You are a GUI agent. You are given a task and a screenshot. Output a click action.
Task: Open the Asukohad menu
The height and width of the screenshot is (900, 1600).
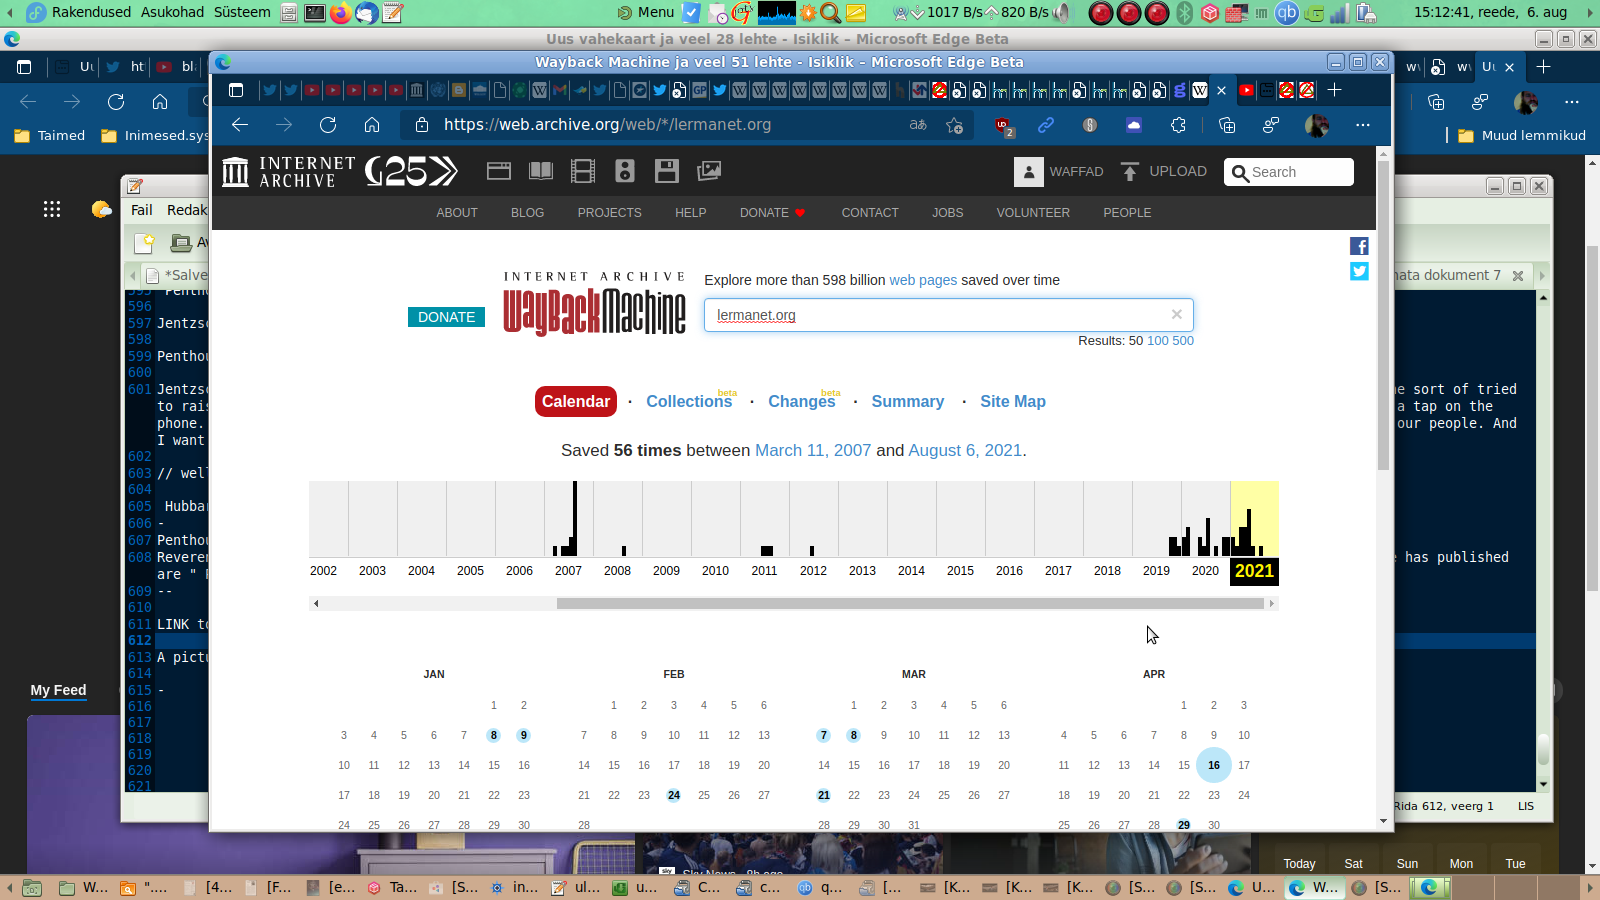[172, 12]
